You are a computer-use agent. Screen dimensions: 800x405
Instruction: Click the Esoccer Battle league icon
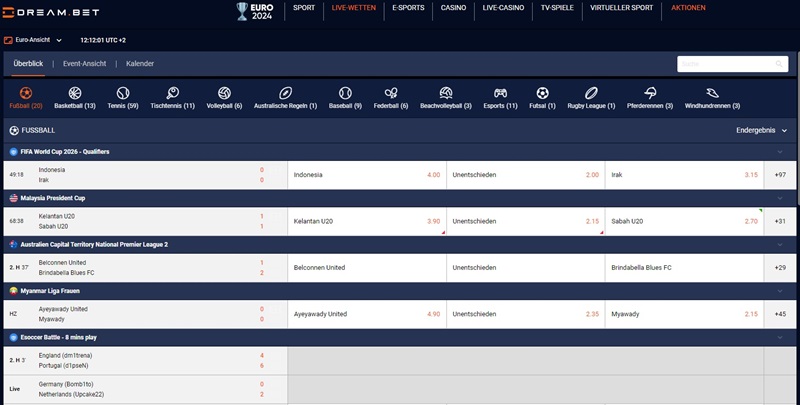tap(14, 338)
